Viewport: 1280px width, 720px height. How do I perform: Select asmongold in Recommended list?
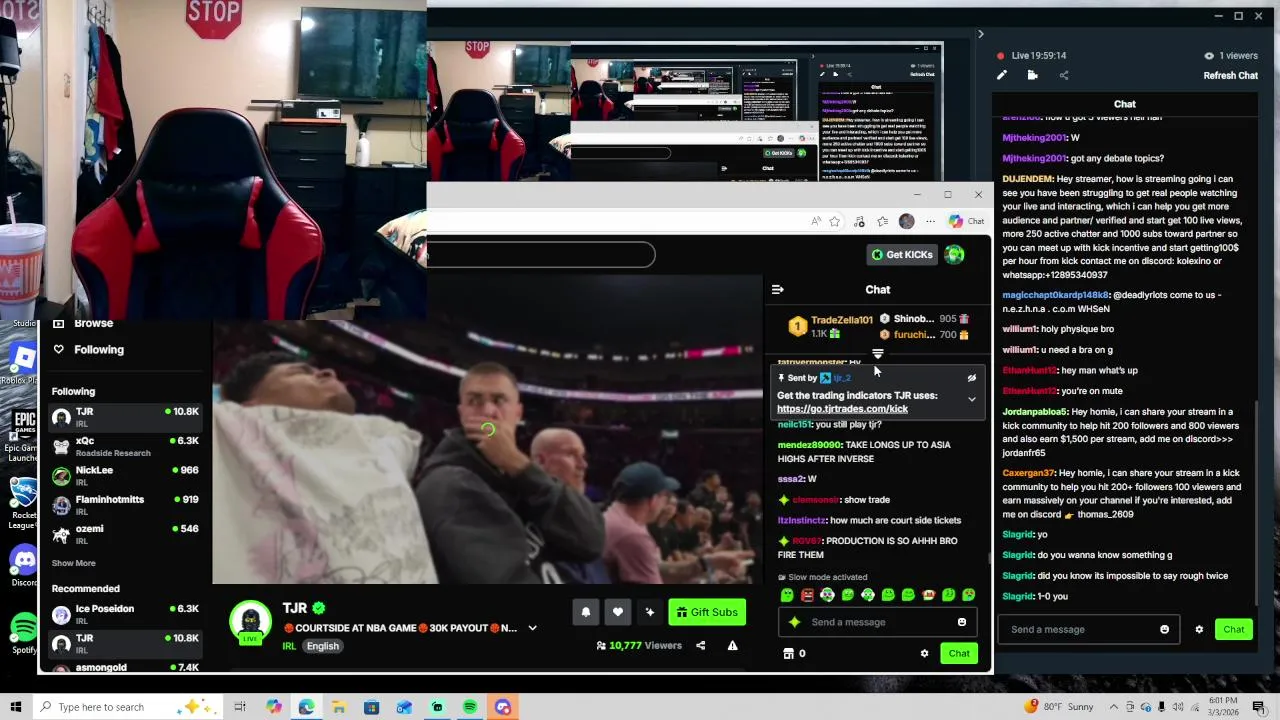click(126, 668)
